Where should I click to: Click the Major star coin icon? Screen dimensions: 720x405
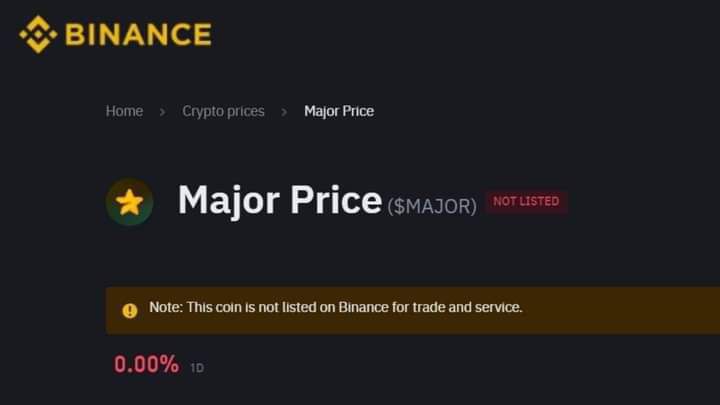click(129, 202)
